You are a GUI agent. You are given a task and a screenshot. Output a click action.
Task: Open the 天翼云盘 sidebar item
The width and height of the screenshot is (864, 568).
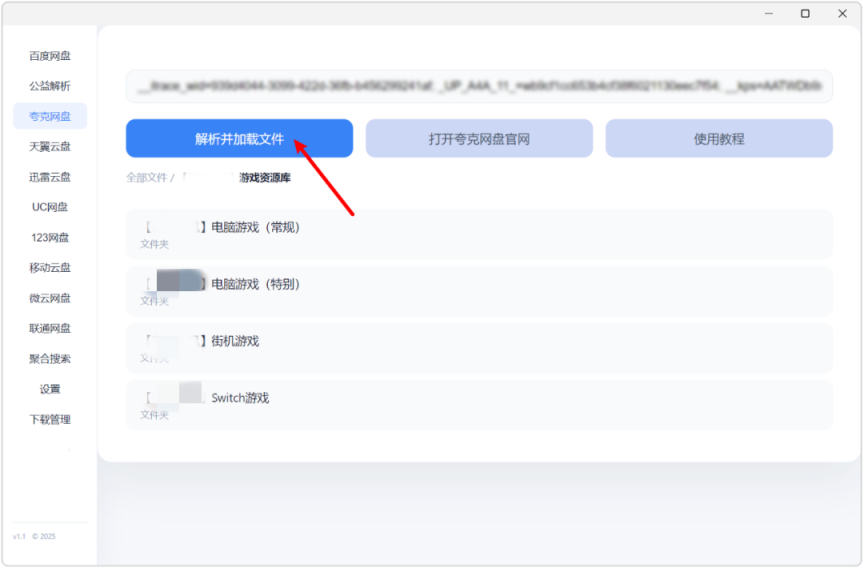(x=50, y=147)
